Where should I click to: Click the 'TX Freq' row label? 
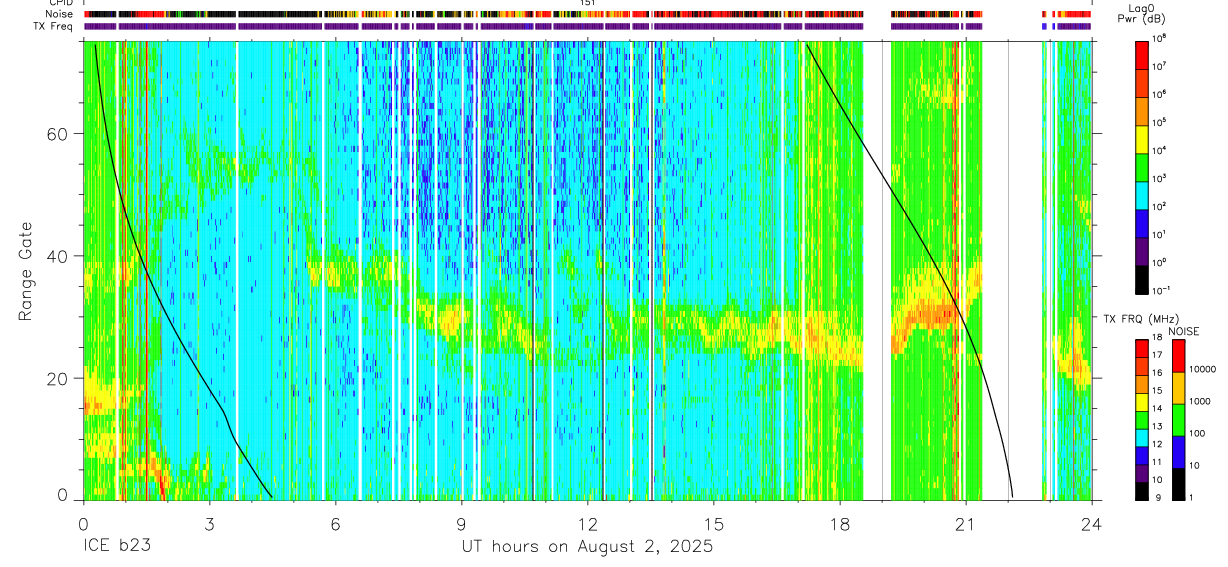click(x=52, y=26)
